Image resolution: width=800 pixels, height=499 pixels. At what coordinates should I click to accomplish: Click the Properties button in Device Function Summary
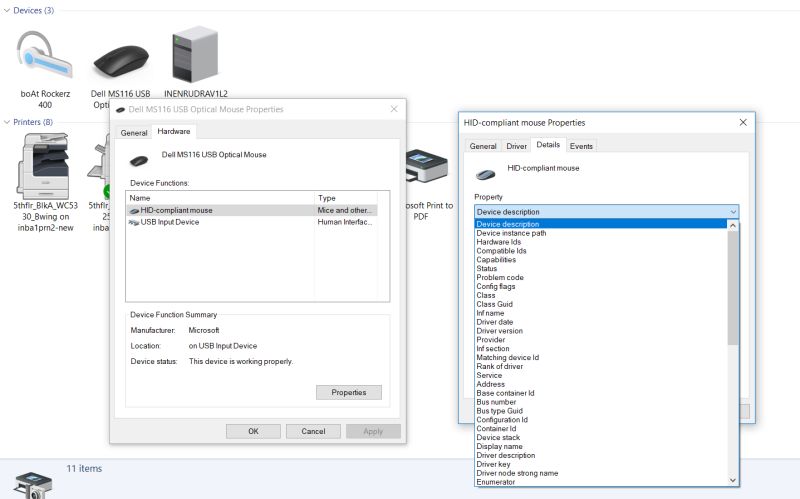click(x=348, y=392)
